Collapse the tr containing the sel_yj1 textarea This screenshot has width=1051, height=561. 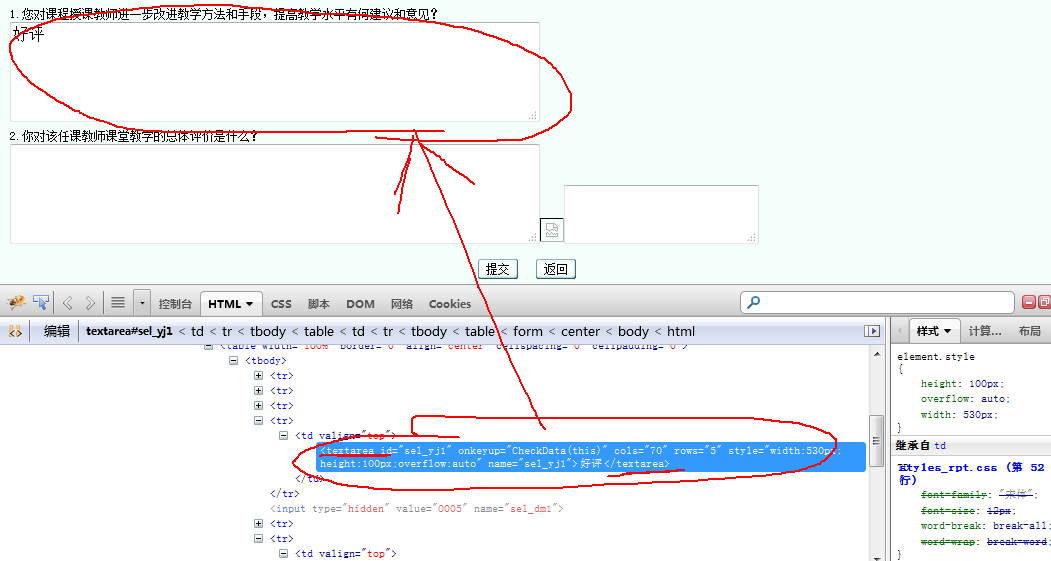pos(258,420)
